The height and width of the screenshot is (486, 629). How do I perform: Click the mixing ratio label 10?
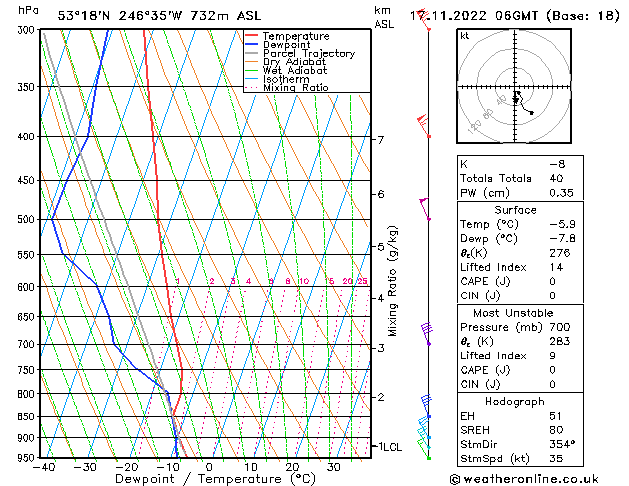click(304, 281)
